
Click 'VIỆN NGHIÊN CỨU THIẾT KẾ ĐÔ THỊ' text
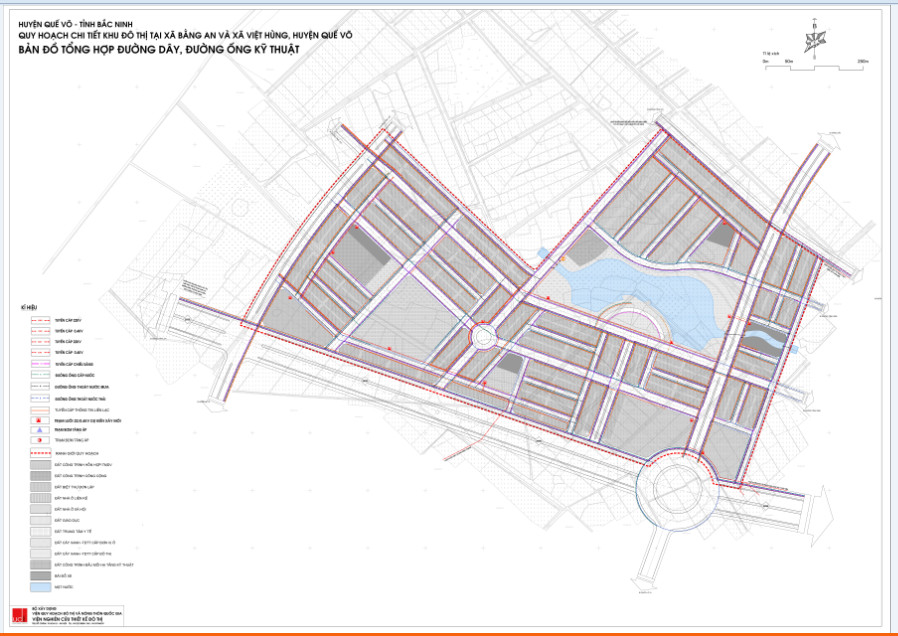pos(78,620)
